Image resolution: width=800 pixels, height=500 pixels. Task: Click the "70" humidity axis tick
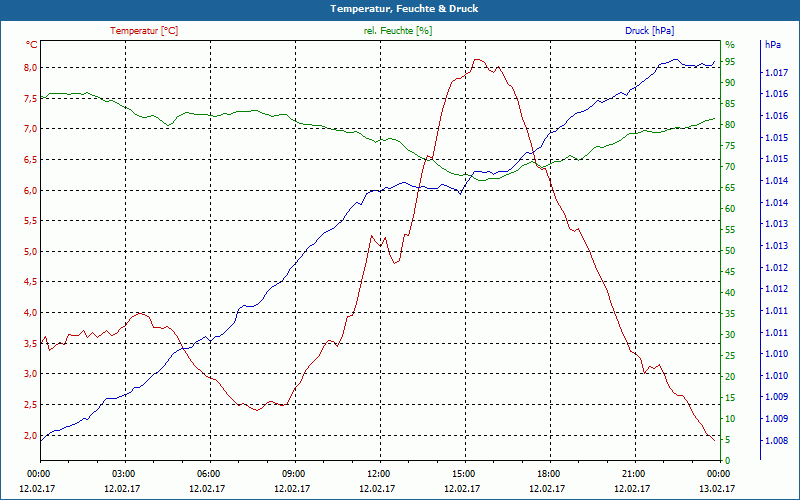point(730,167)
